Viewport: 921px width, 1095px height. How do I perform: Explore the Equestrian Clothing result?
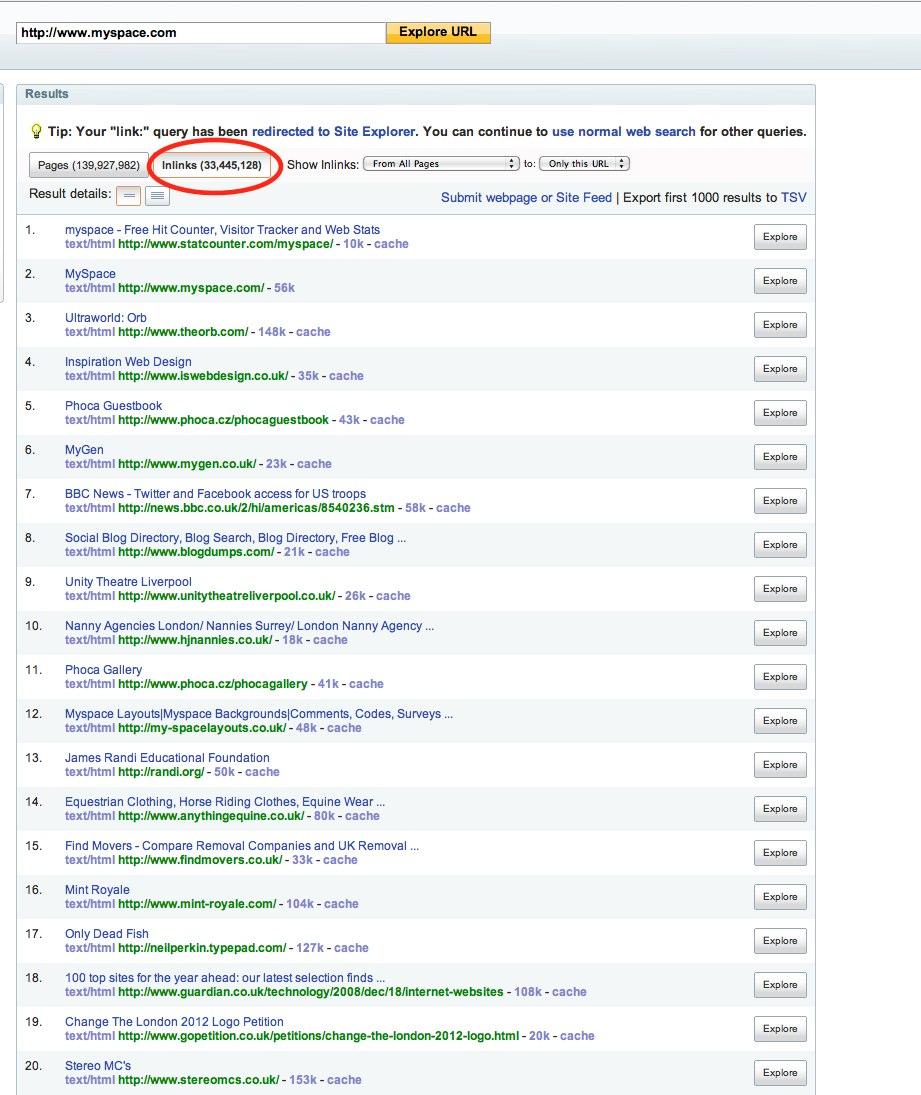[x=780, y=809]
